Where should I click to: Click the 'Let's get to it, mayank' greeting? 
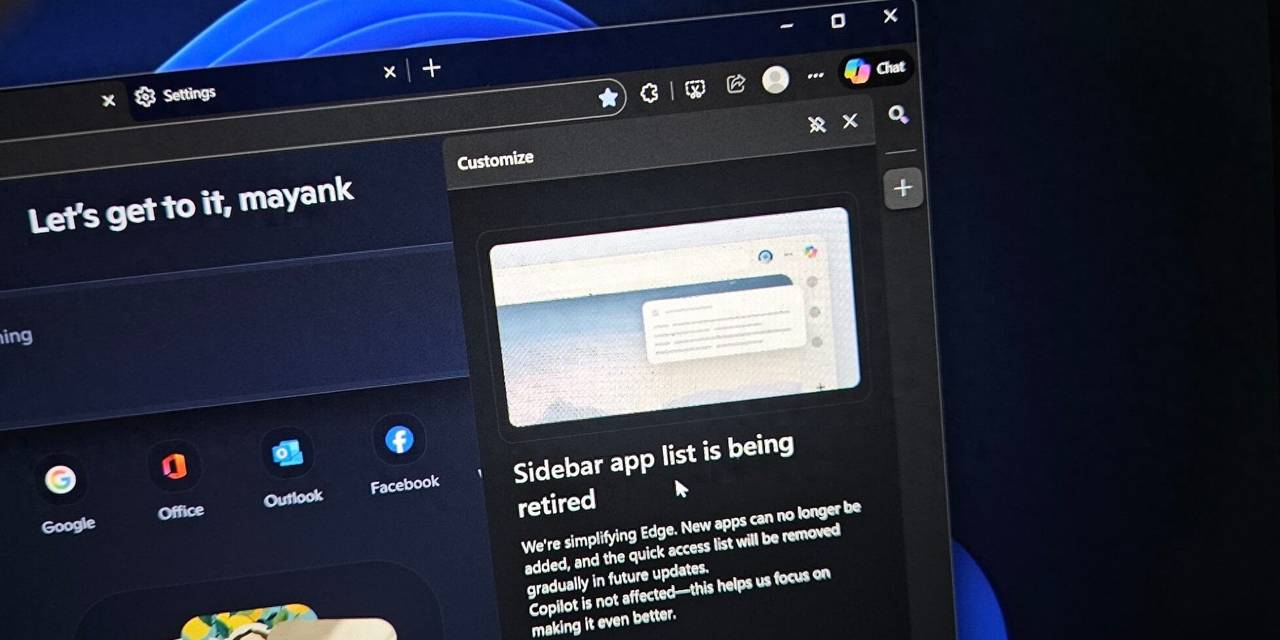click(190, 205)
